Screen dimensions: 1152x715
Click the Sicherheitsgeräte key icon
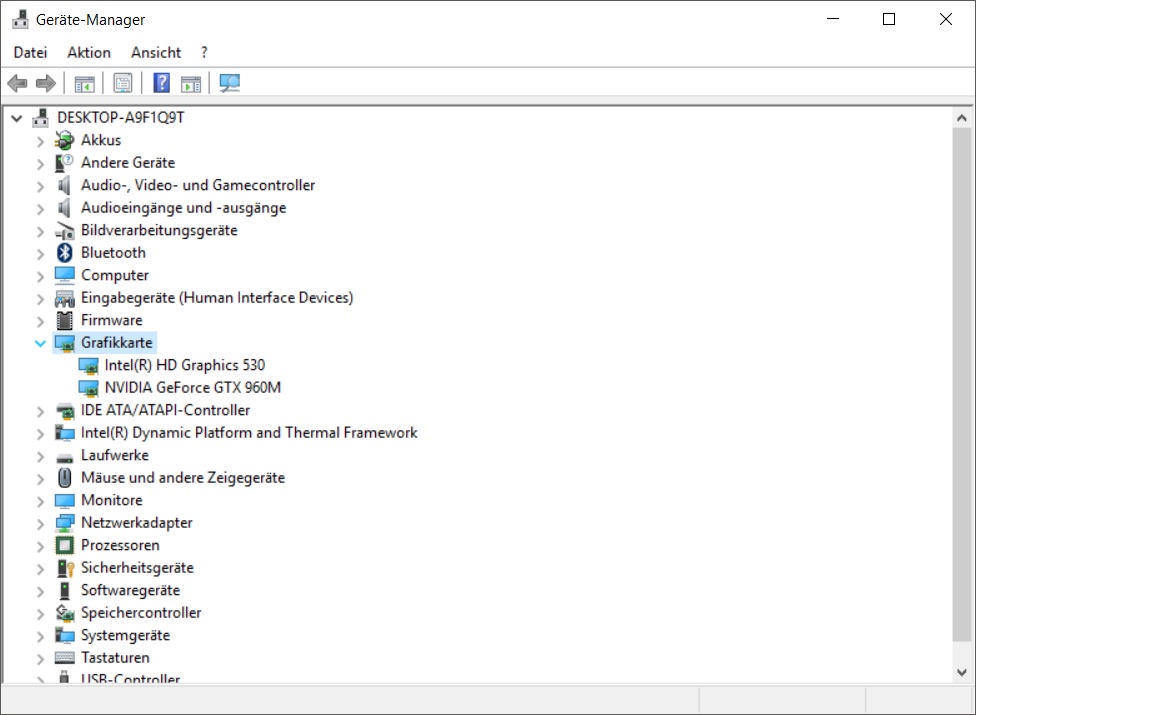(x=65, y=568)
